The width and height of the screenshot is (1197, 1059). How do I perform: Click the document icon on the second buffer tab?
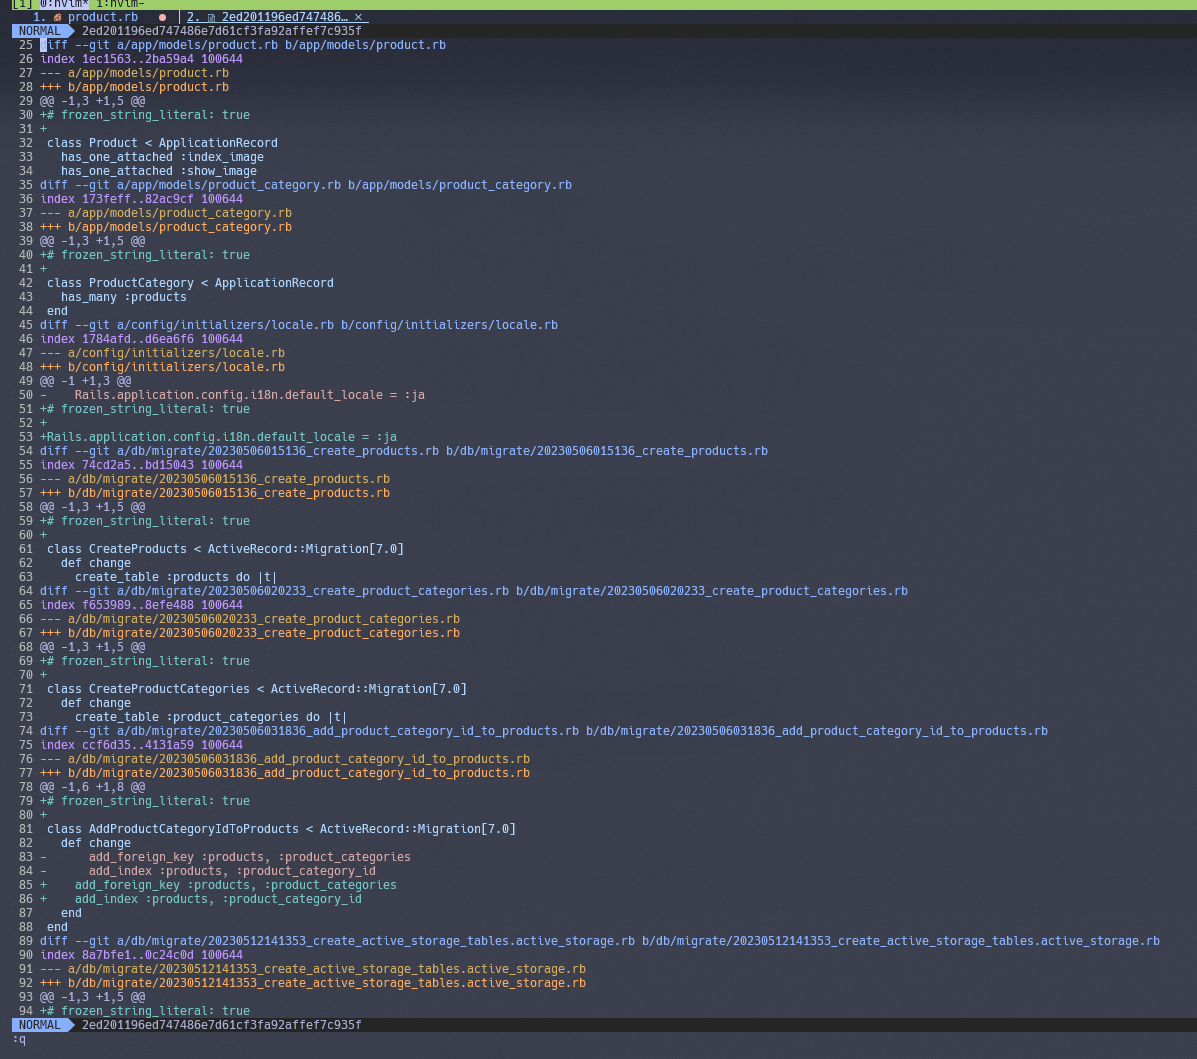(211, 17)
